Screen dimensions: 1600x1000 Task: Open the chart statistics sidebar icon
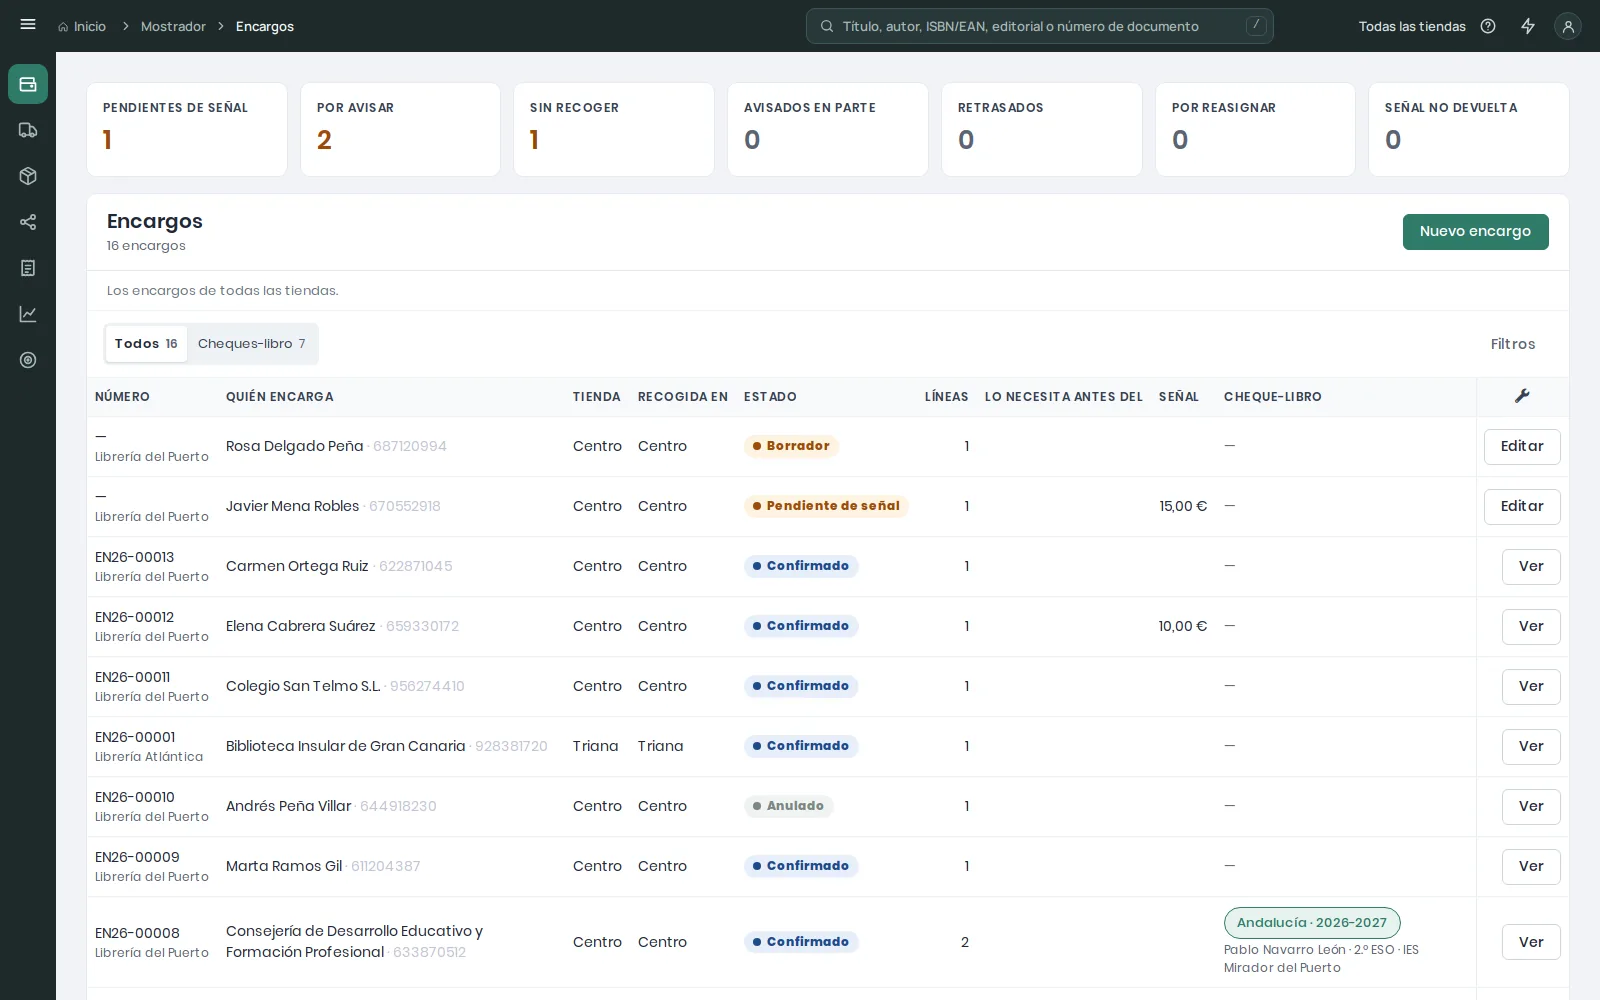tap(28, 314)
